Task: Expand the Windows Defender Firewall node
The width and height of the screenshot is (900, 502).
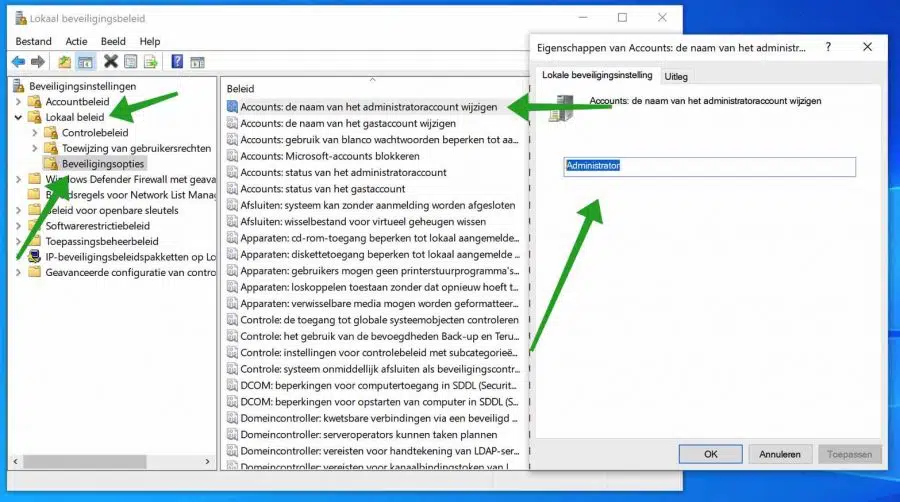Action: tap(18, 179)
